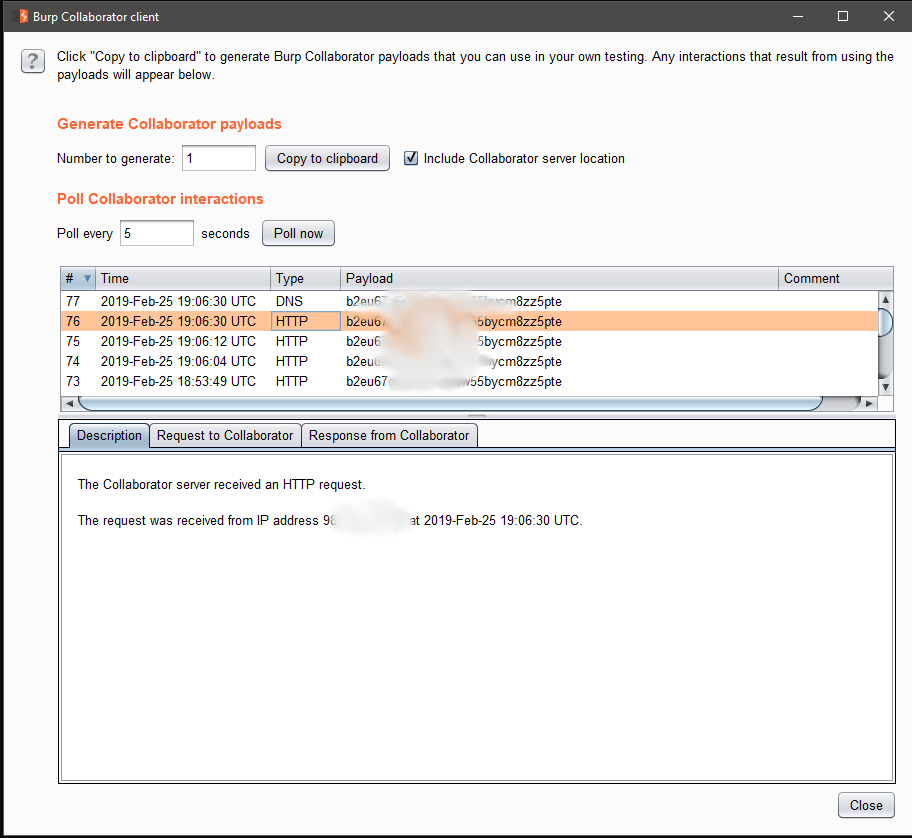Maximize the Burp Collaborator client window
The height and width of the screenshot is (838, 912).
pyautogui.click(x=843, y=16)
